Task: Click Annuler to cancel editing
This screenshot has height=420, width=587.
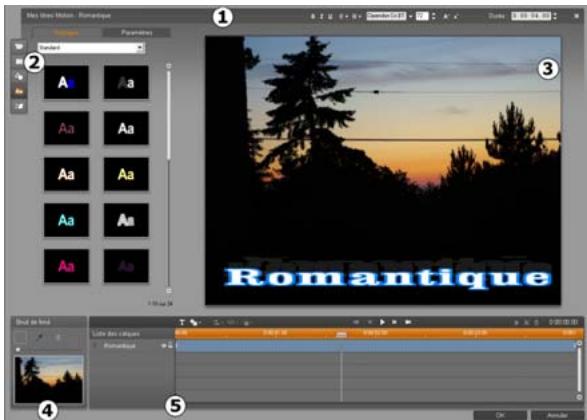Action: click(x=557, y=415)
